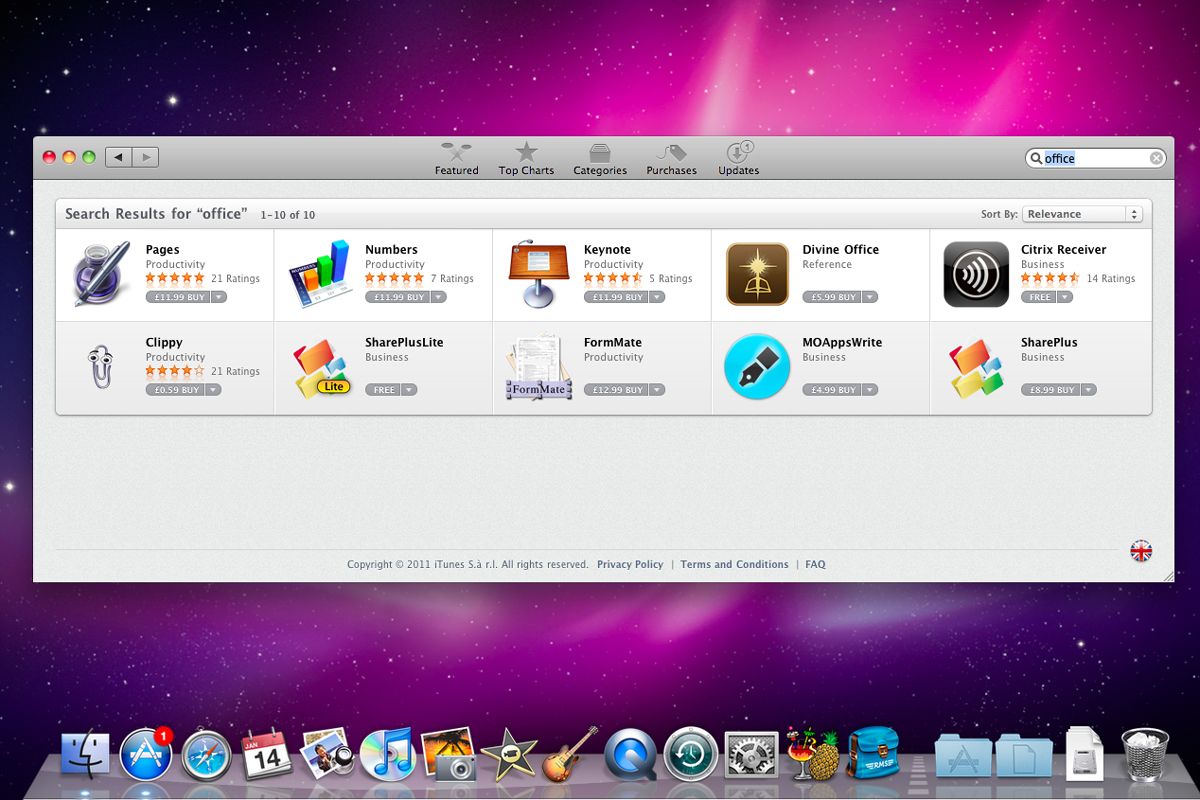Viewport: 1200px width, 800px height.
Task: Open iCal from the dock
Action: [267, 755]
